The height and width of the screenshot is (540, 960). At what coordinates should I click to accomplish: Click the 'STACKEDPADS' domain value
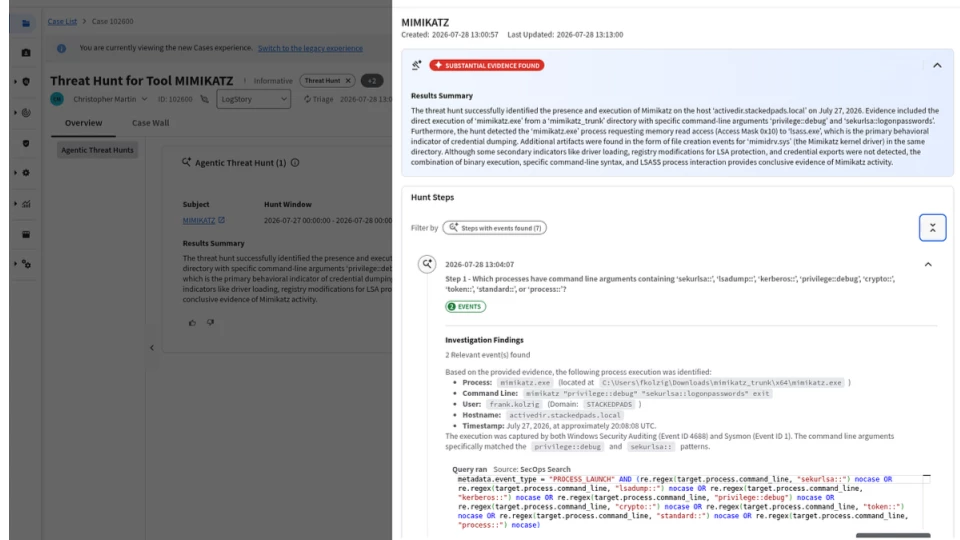[x=609, y=405]
